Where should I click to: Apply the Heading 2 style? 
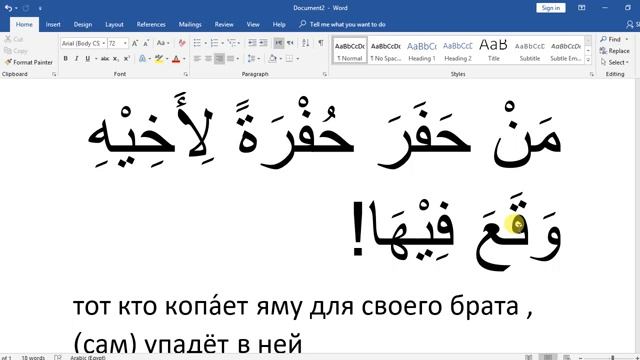(458, 51)
